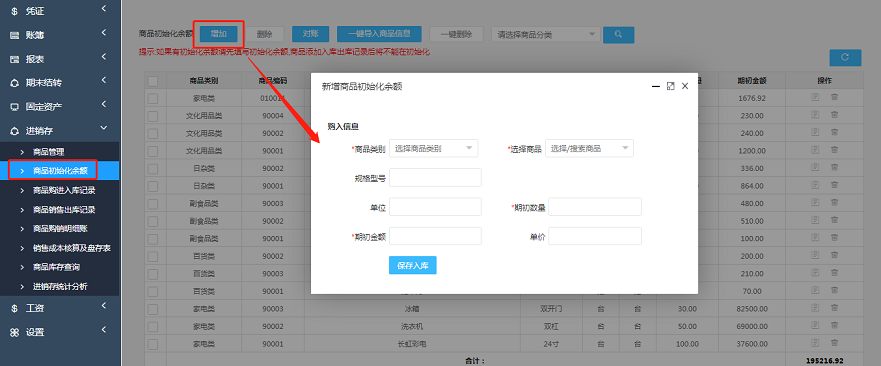This screenshot has height=366, width=881.
Task: Check the checkbox for the 1200.00 row
Action: [x=153, y=151]
